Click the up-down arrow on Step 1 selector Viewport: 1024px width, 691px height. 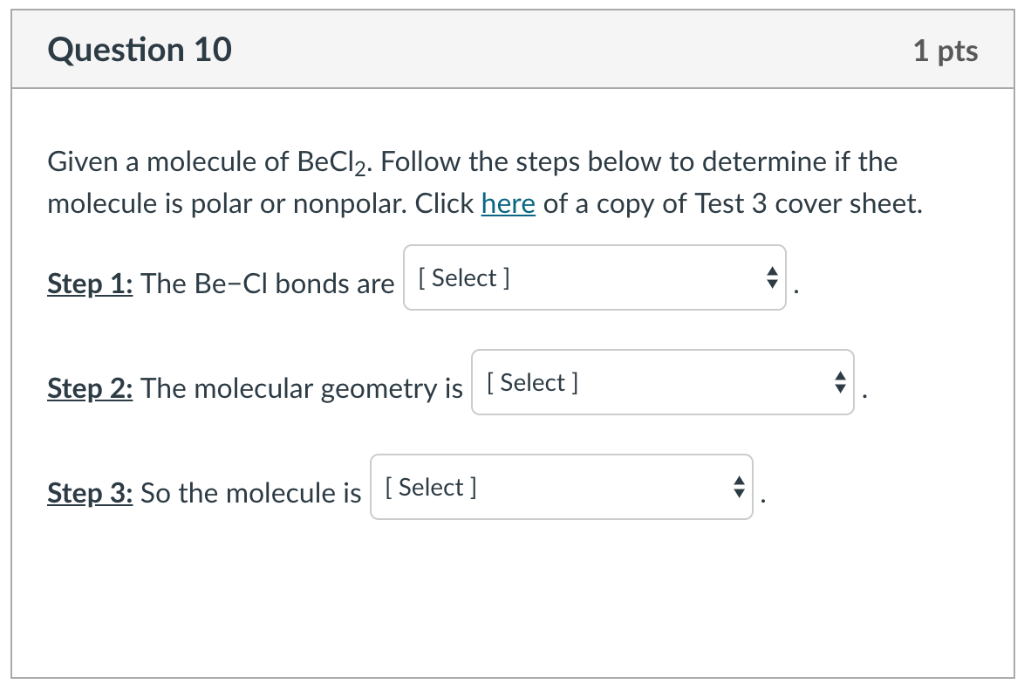coord(772,278)
